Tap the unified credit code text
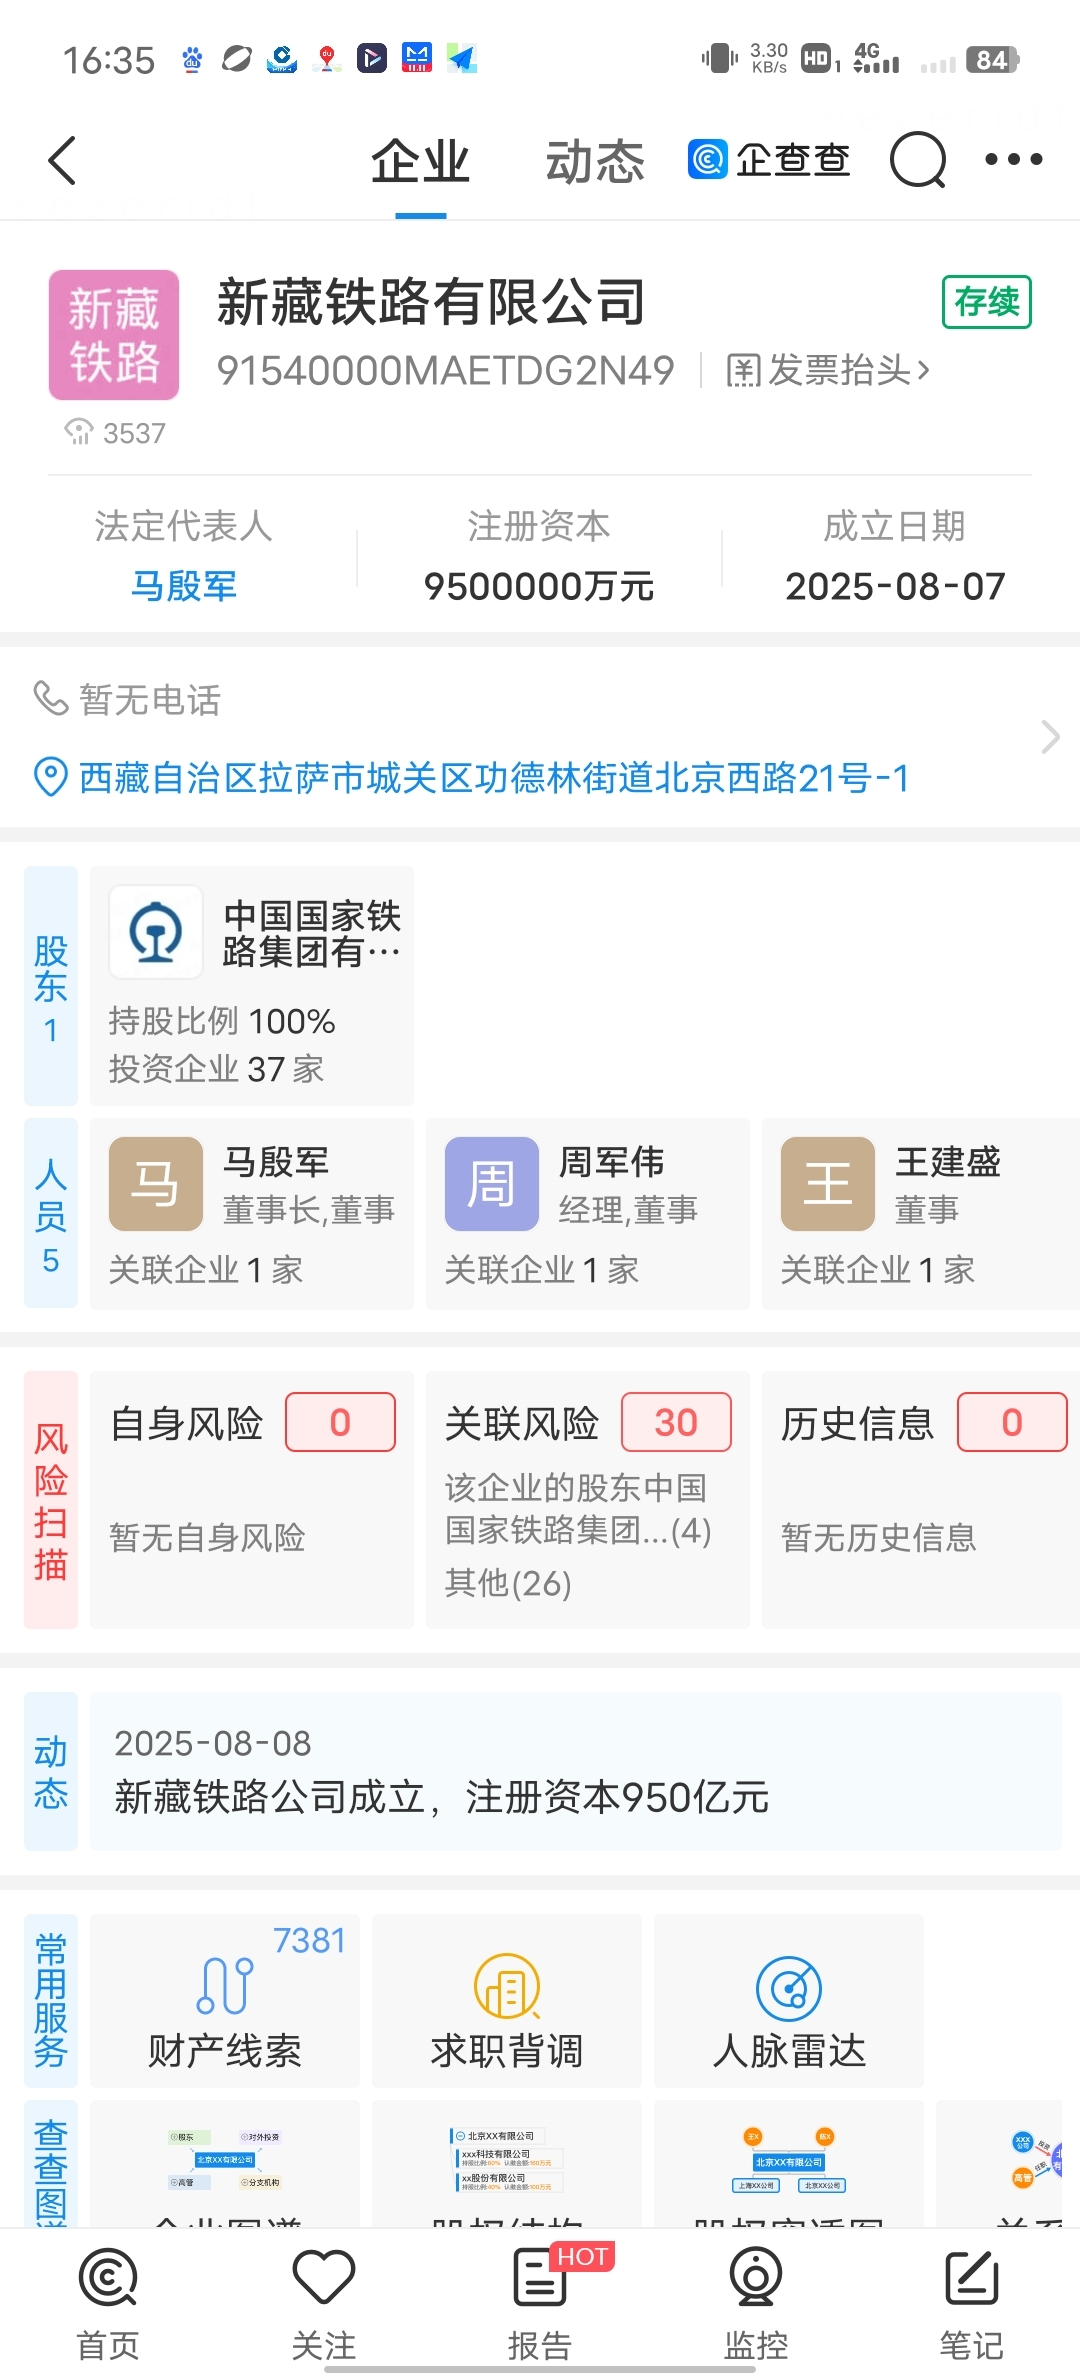The height and width of the screenshot is (2376, 1080). [446, 371]
